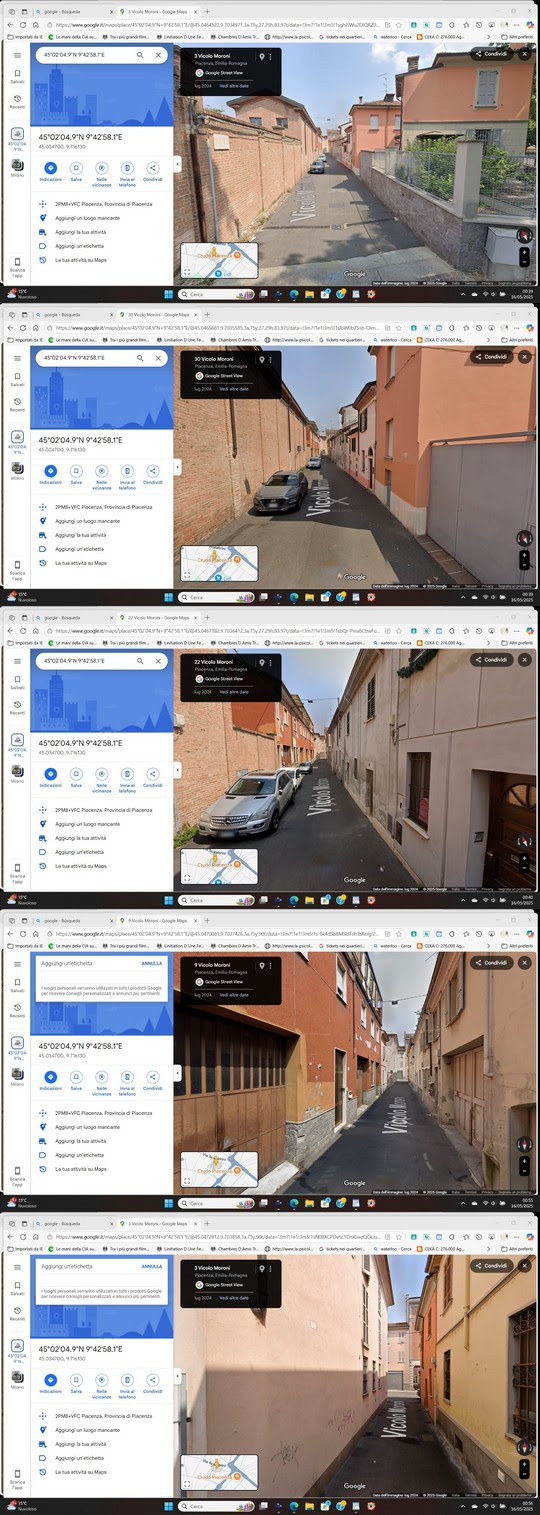Switch to the '9 Vicolo Moroni - Google Maps' browser tab
The height and width of the screenshot is (1515, 540).
click(158, 921)
